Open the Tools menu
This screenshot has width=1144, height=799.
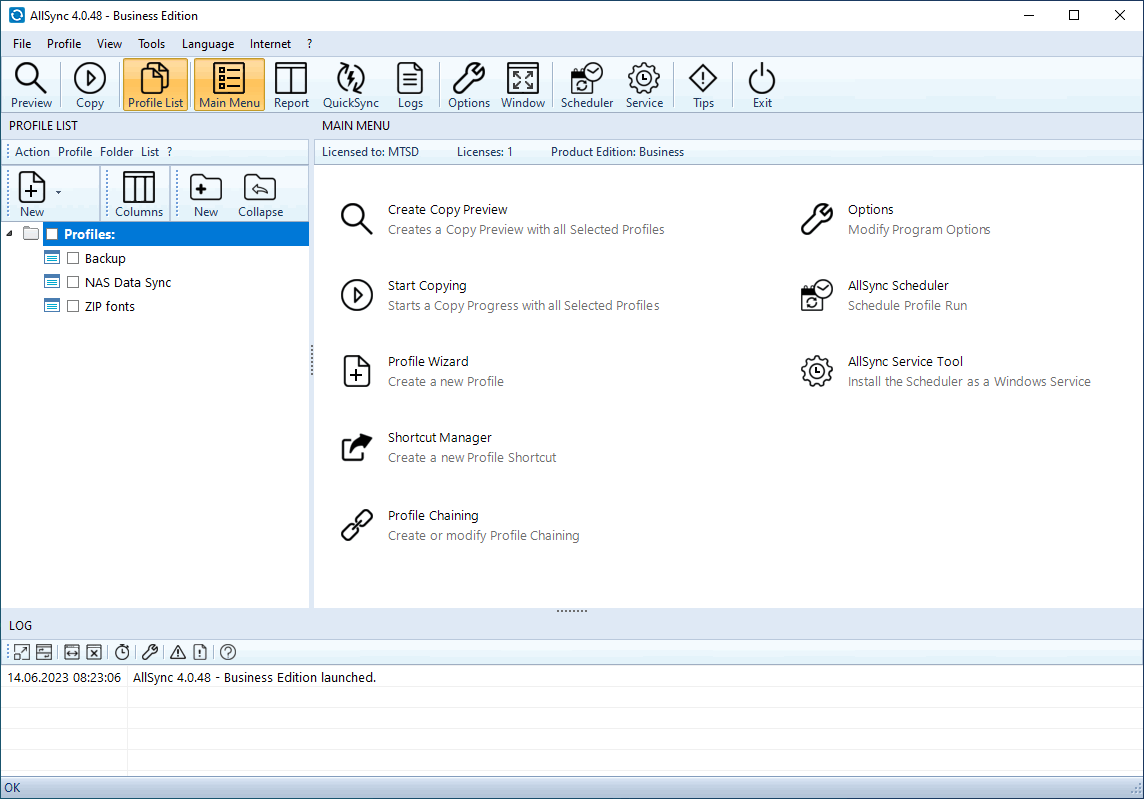(x=151, y=44)
